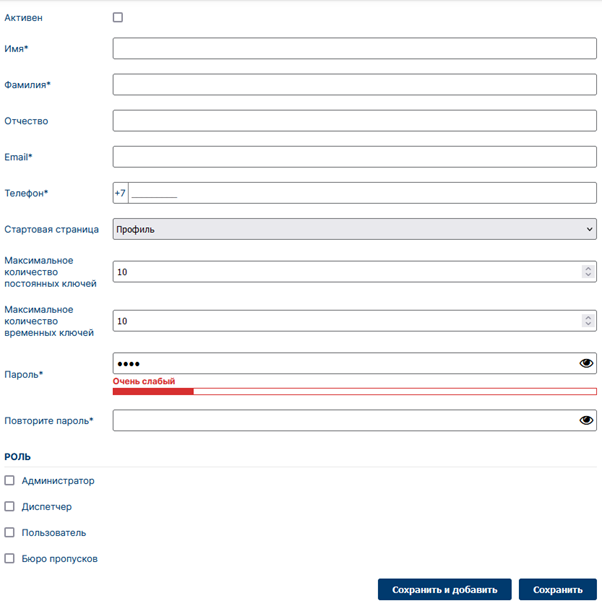The width and height of the screenshot is (602, 606).
Task: Click the Отчество input field
Action: point(354,121)
